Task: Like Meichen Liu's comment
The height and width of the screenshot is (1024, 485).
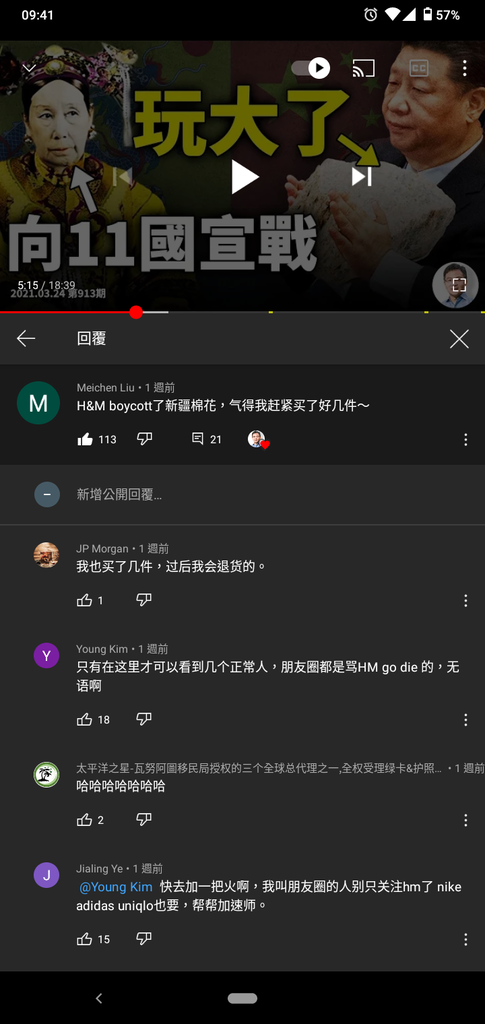Action: coord(85,440)
